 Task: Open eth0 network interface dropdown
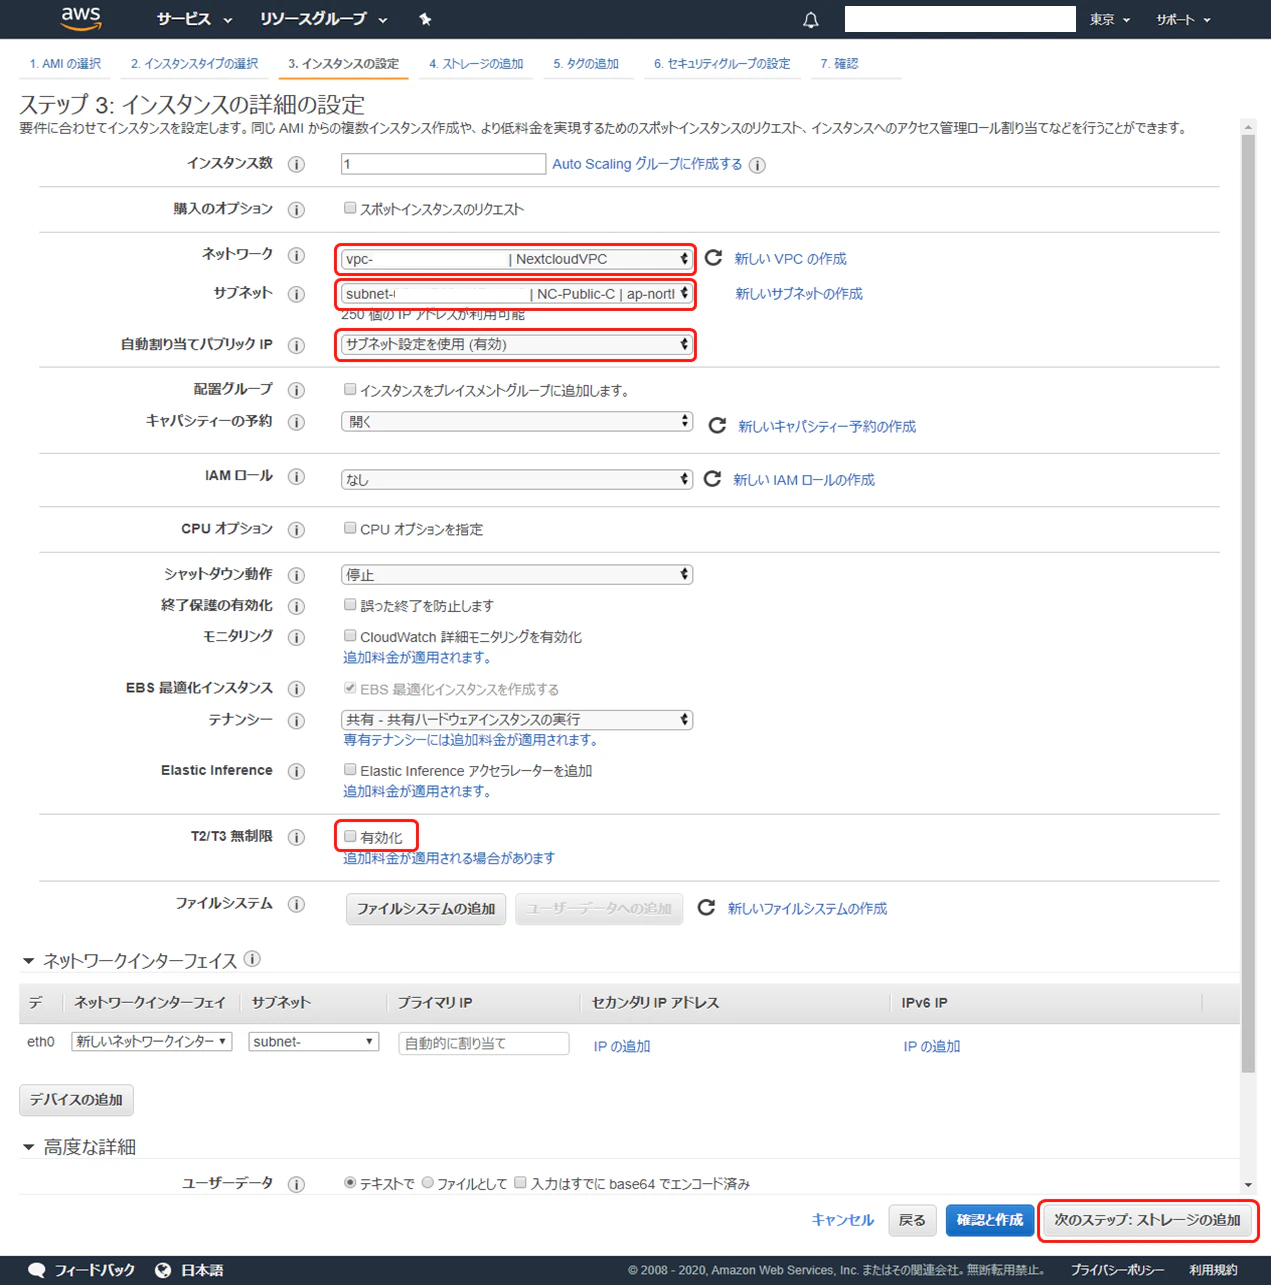(x=152, y=1042)
